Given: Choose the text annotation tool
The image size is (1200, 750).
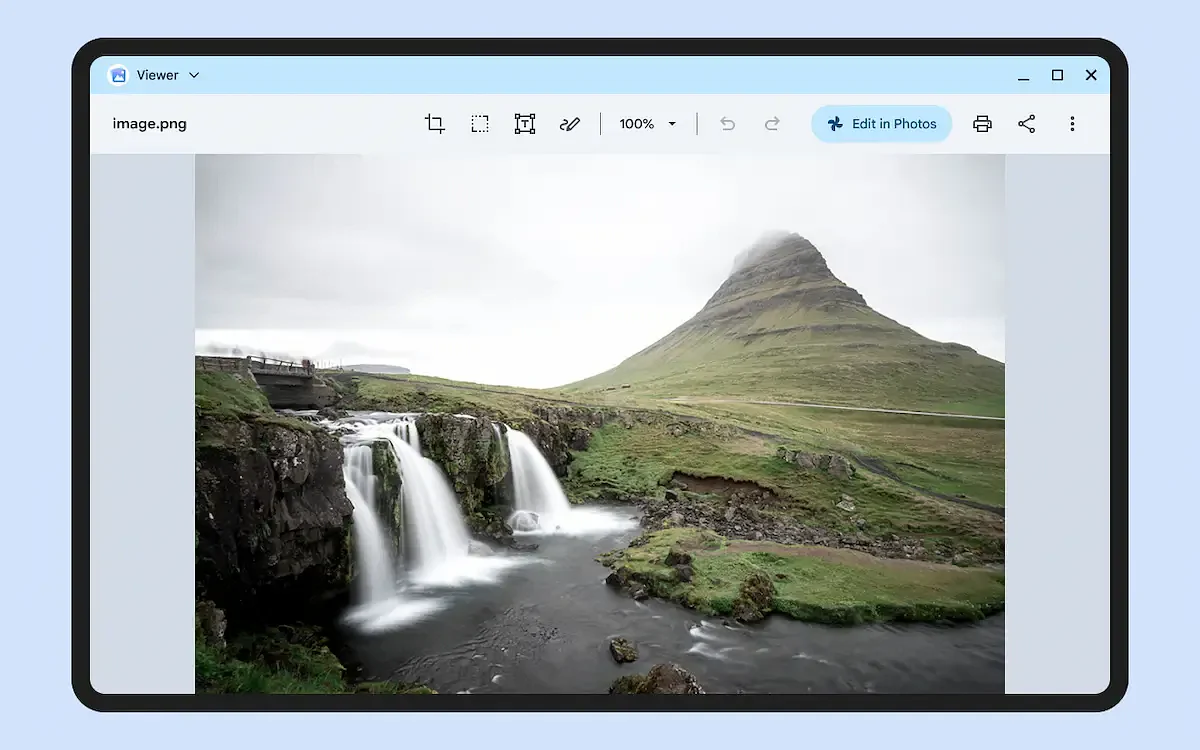Looking at the screenshot, I should (x=525, y=124).
